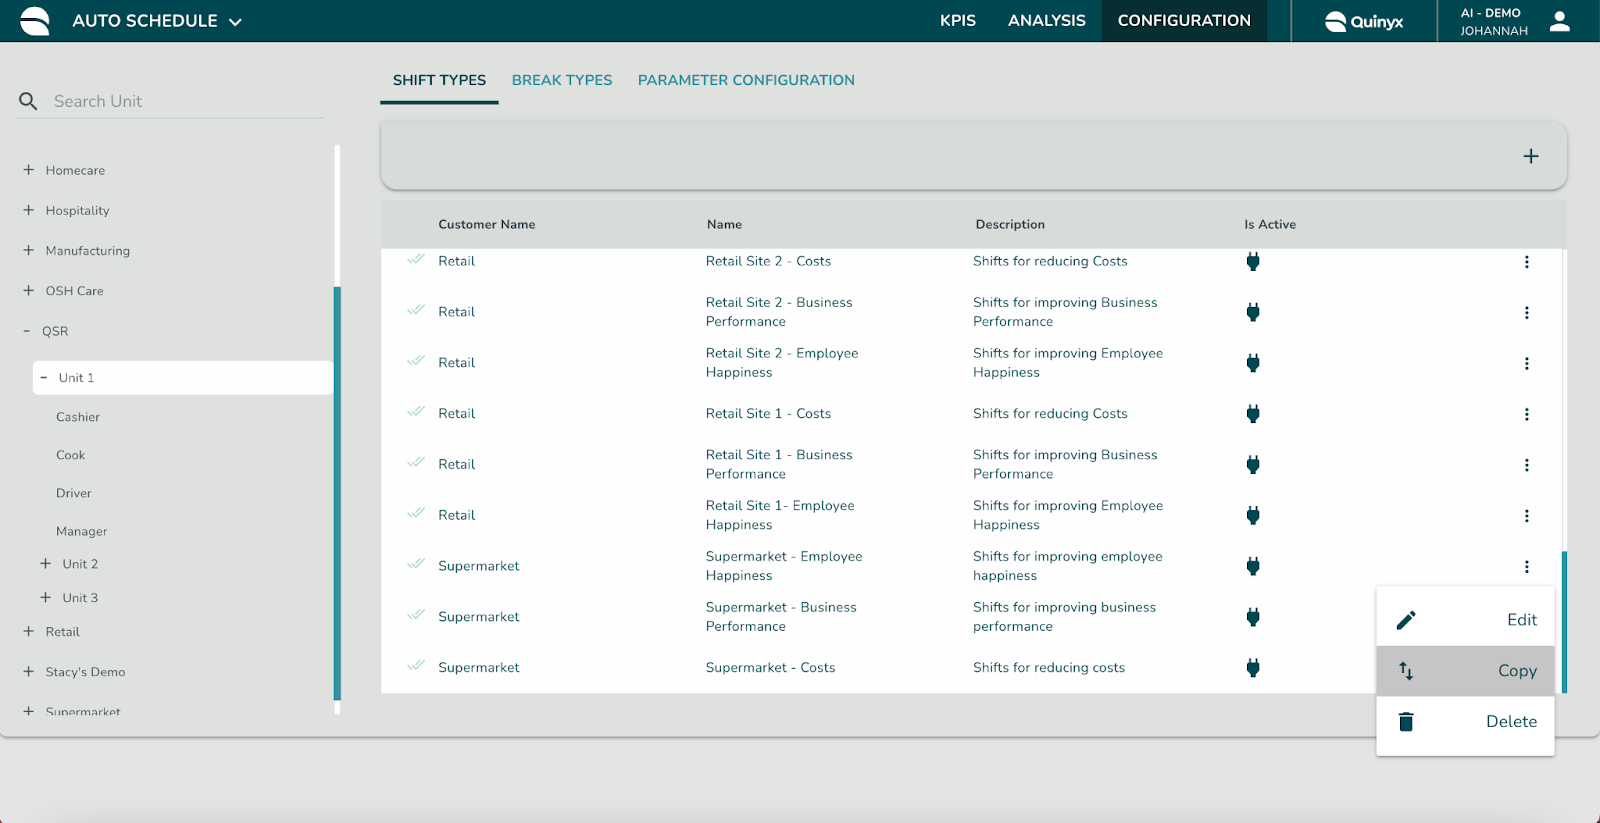The image size is (1600, 823).
Task: Open kebab menu for Supermarket - Employee Happiness
Action: (1527, 567)
